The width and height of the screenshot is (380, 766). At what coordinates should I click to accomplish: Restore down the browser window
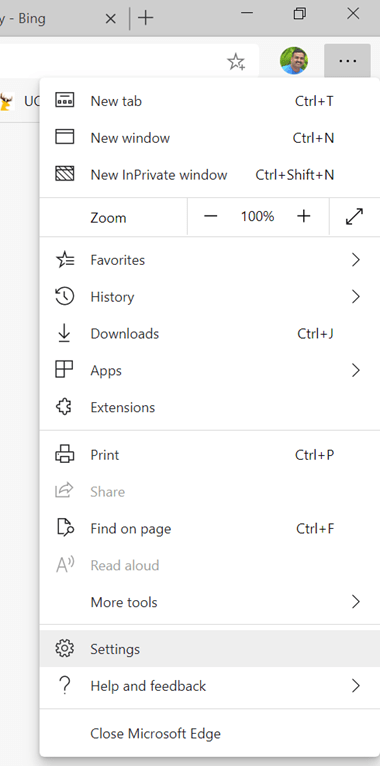(x=300, y=14)
